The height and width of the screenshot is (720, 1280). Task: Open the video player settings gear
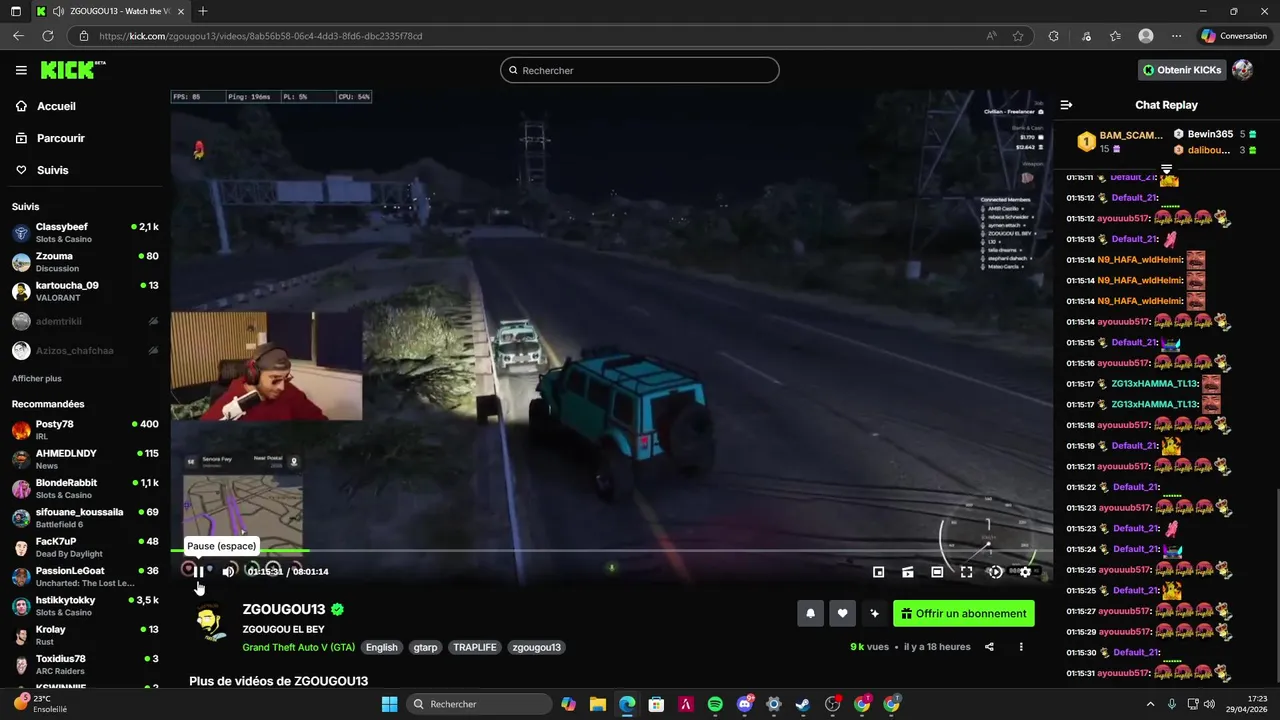click(1024, 572)
